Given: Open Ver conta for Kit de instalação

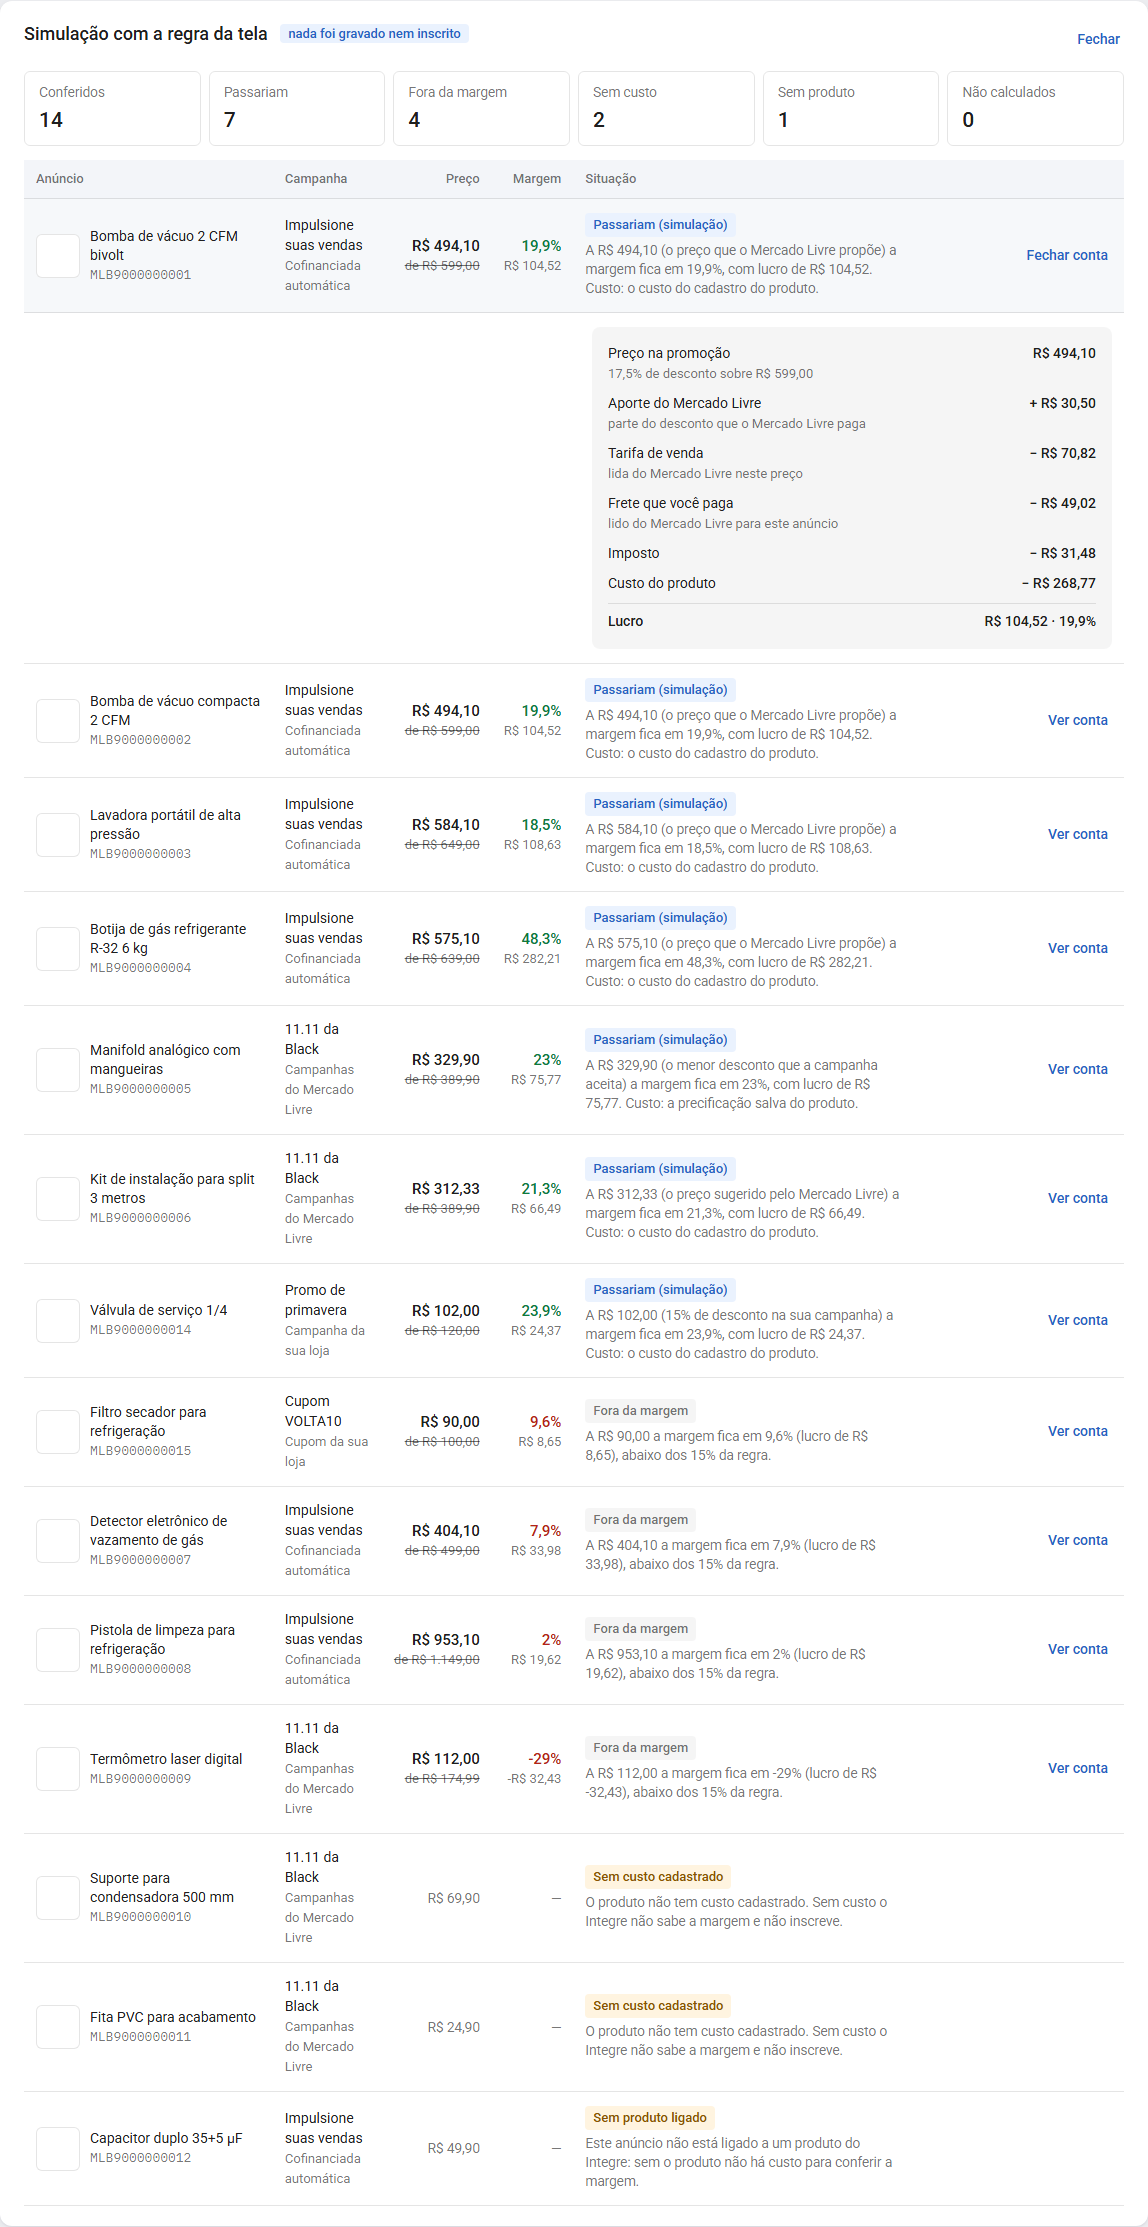Looking at the screenshot, I should [1077, 1198].
